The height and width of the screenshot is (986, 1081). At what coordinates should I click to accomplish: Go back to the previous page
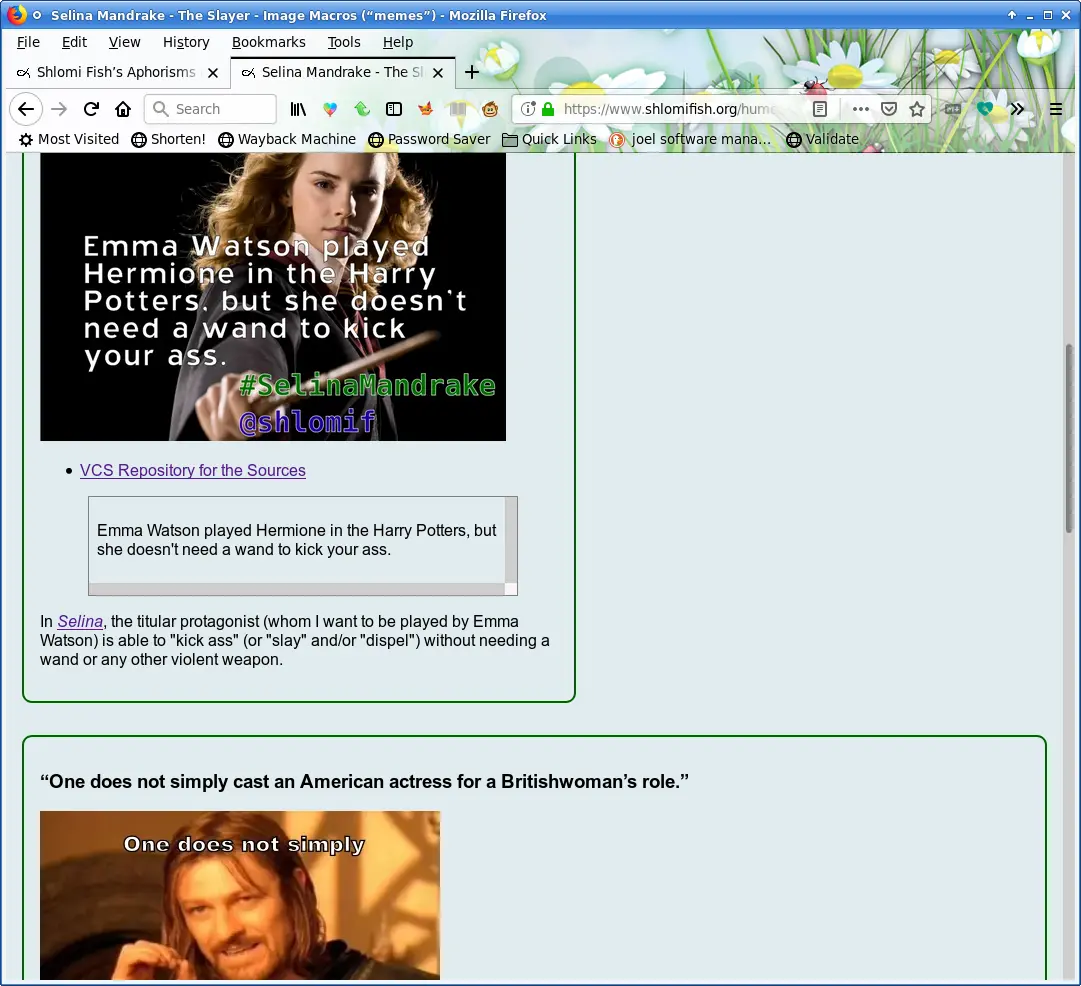point(26,109)
